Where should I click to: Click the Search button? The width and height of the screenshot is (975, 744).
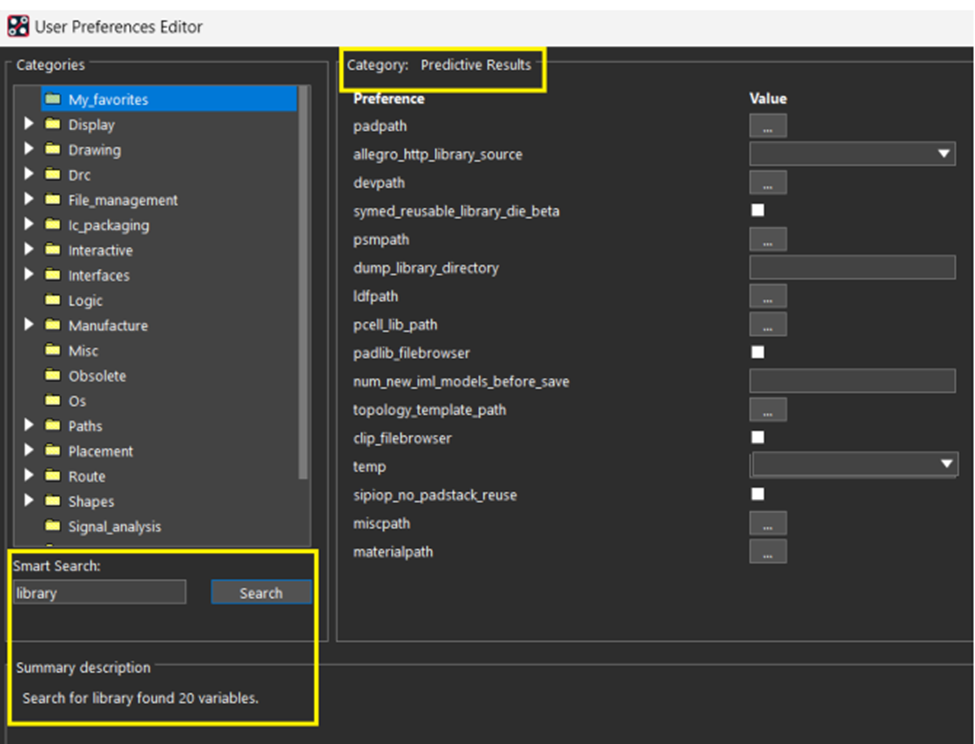pos(261,593)
